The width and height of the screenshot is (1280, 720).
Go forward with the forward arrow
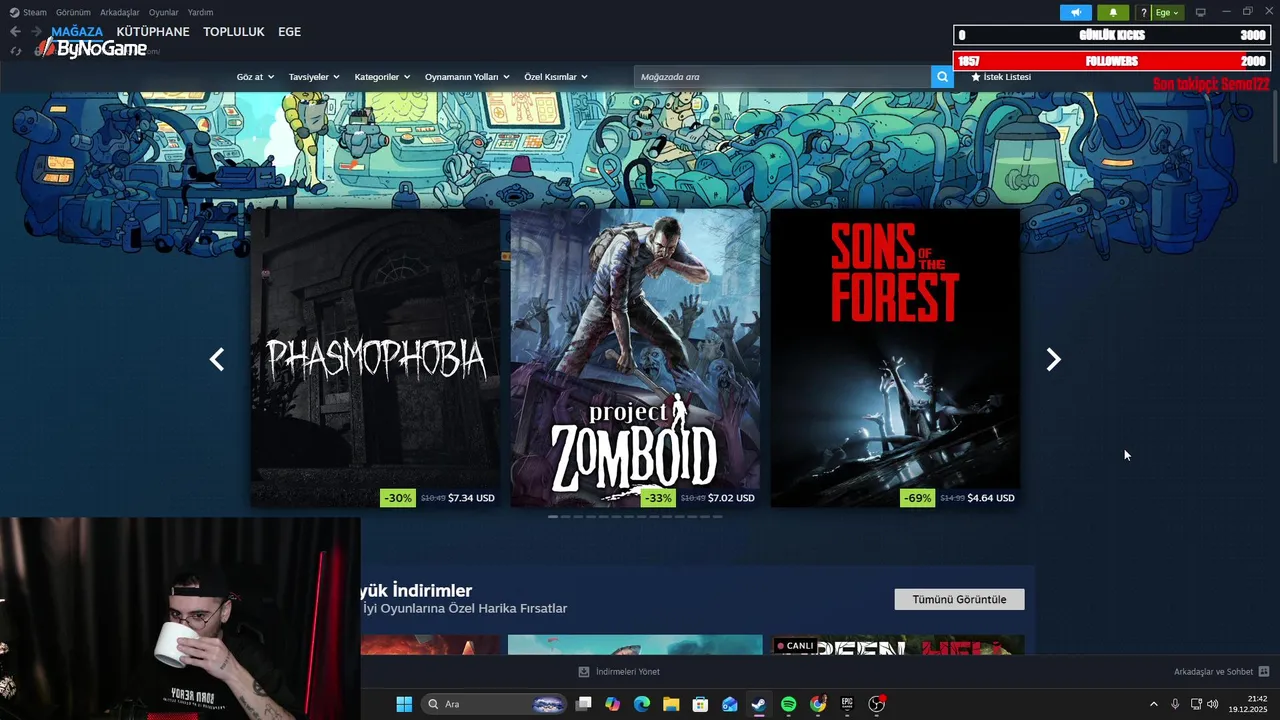tap(36, 32)
